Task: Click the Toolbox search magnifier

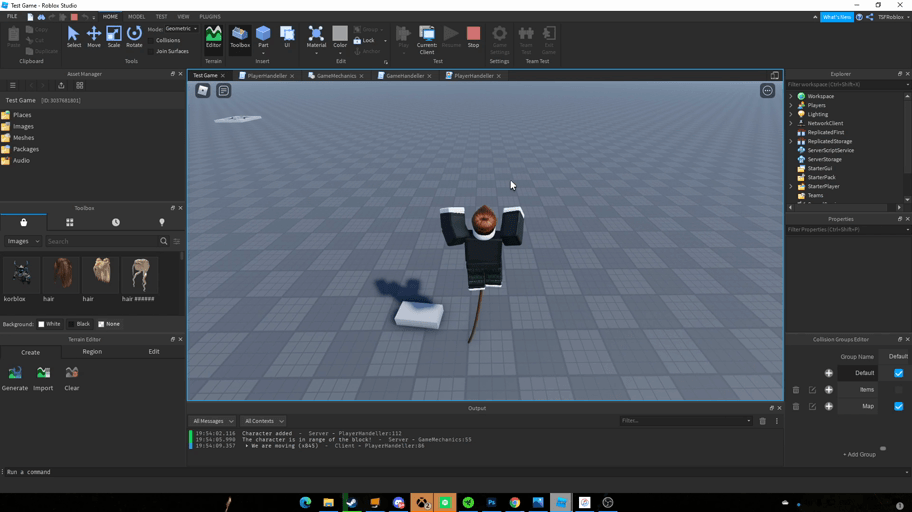Action: coord(163,241)
